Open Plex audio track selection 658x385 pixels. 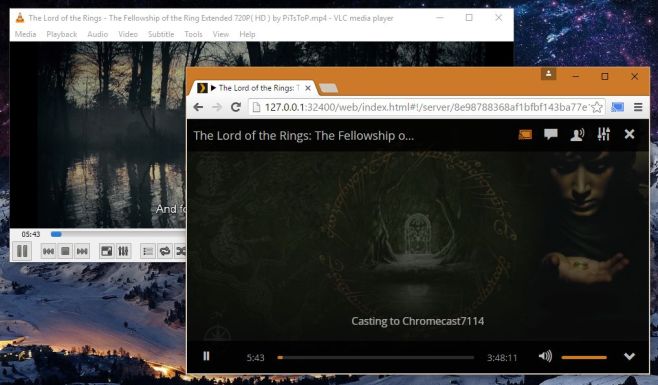(x=577, y=134)
